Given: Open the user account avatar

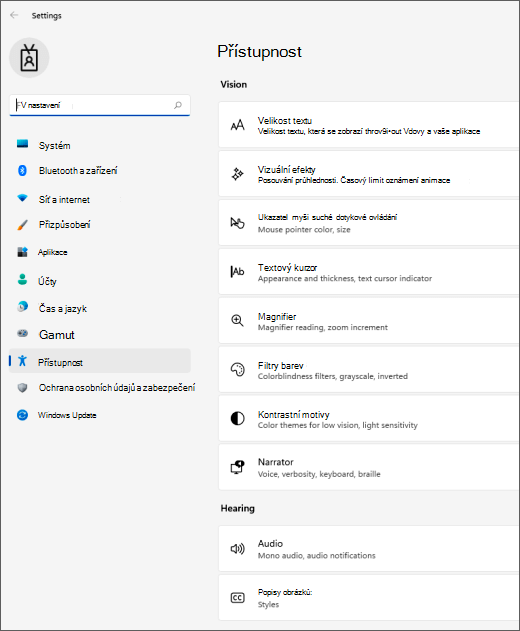Looking at the screenshot, I should click(29, 58).
